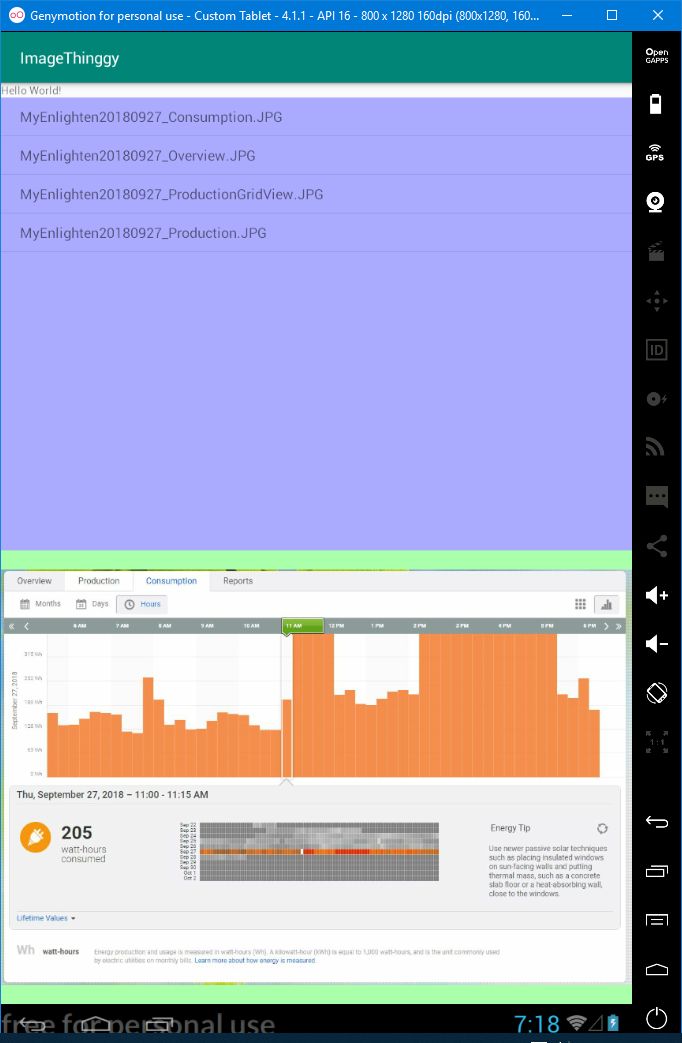The image size is (682, 1043).
Task: Click the Wi-Fi icon in status bar
Action: [576, 1023]
